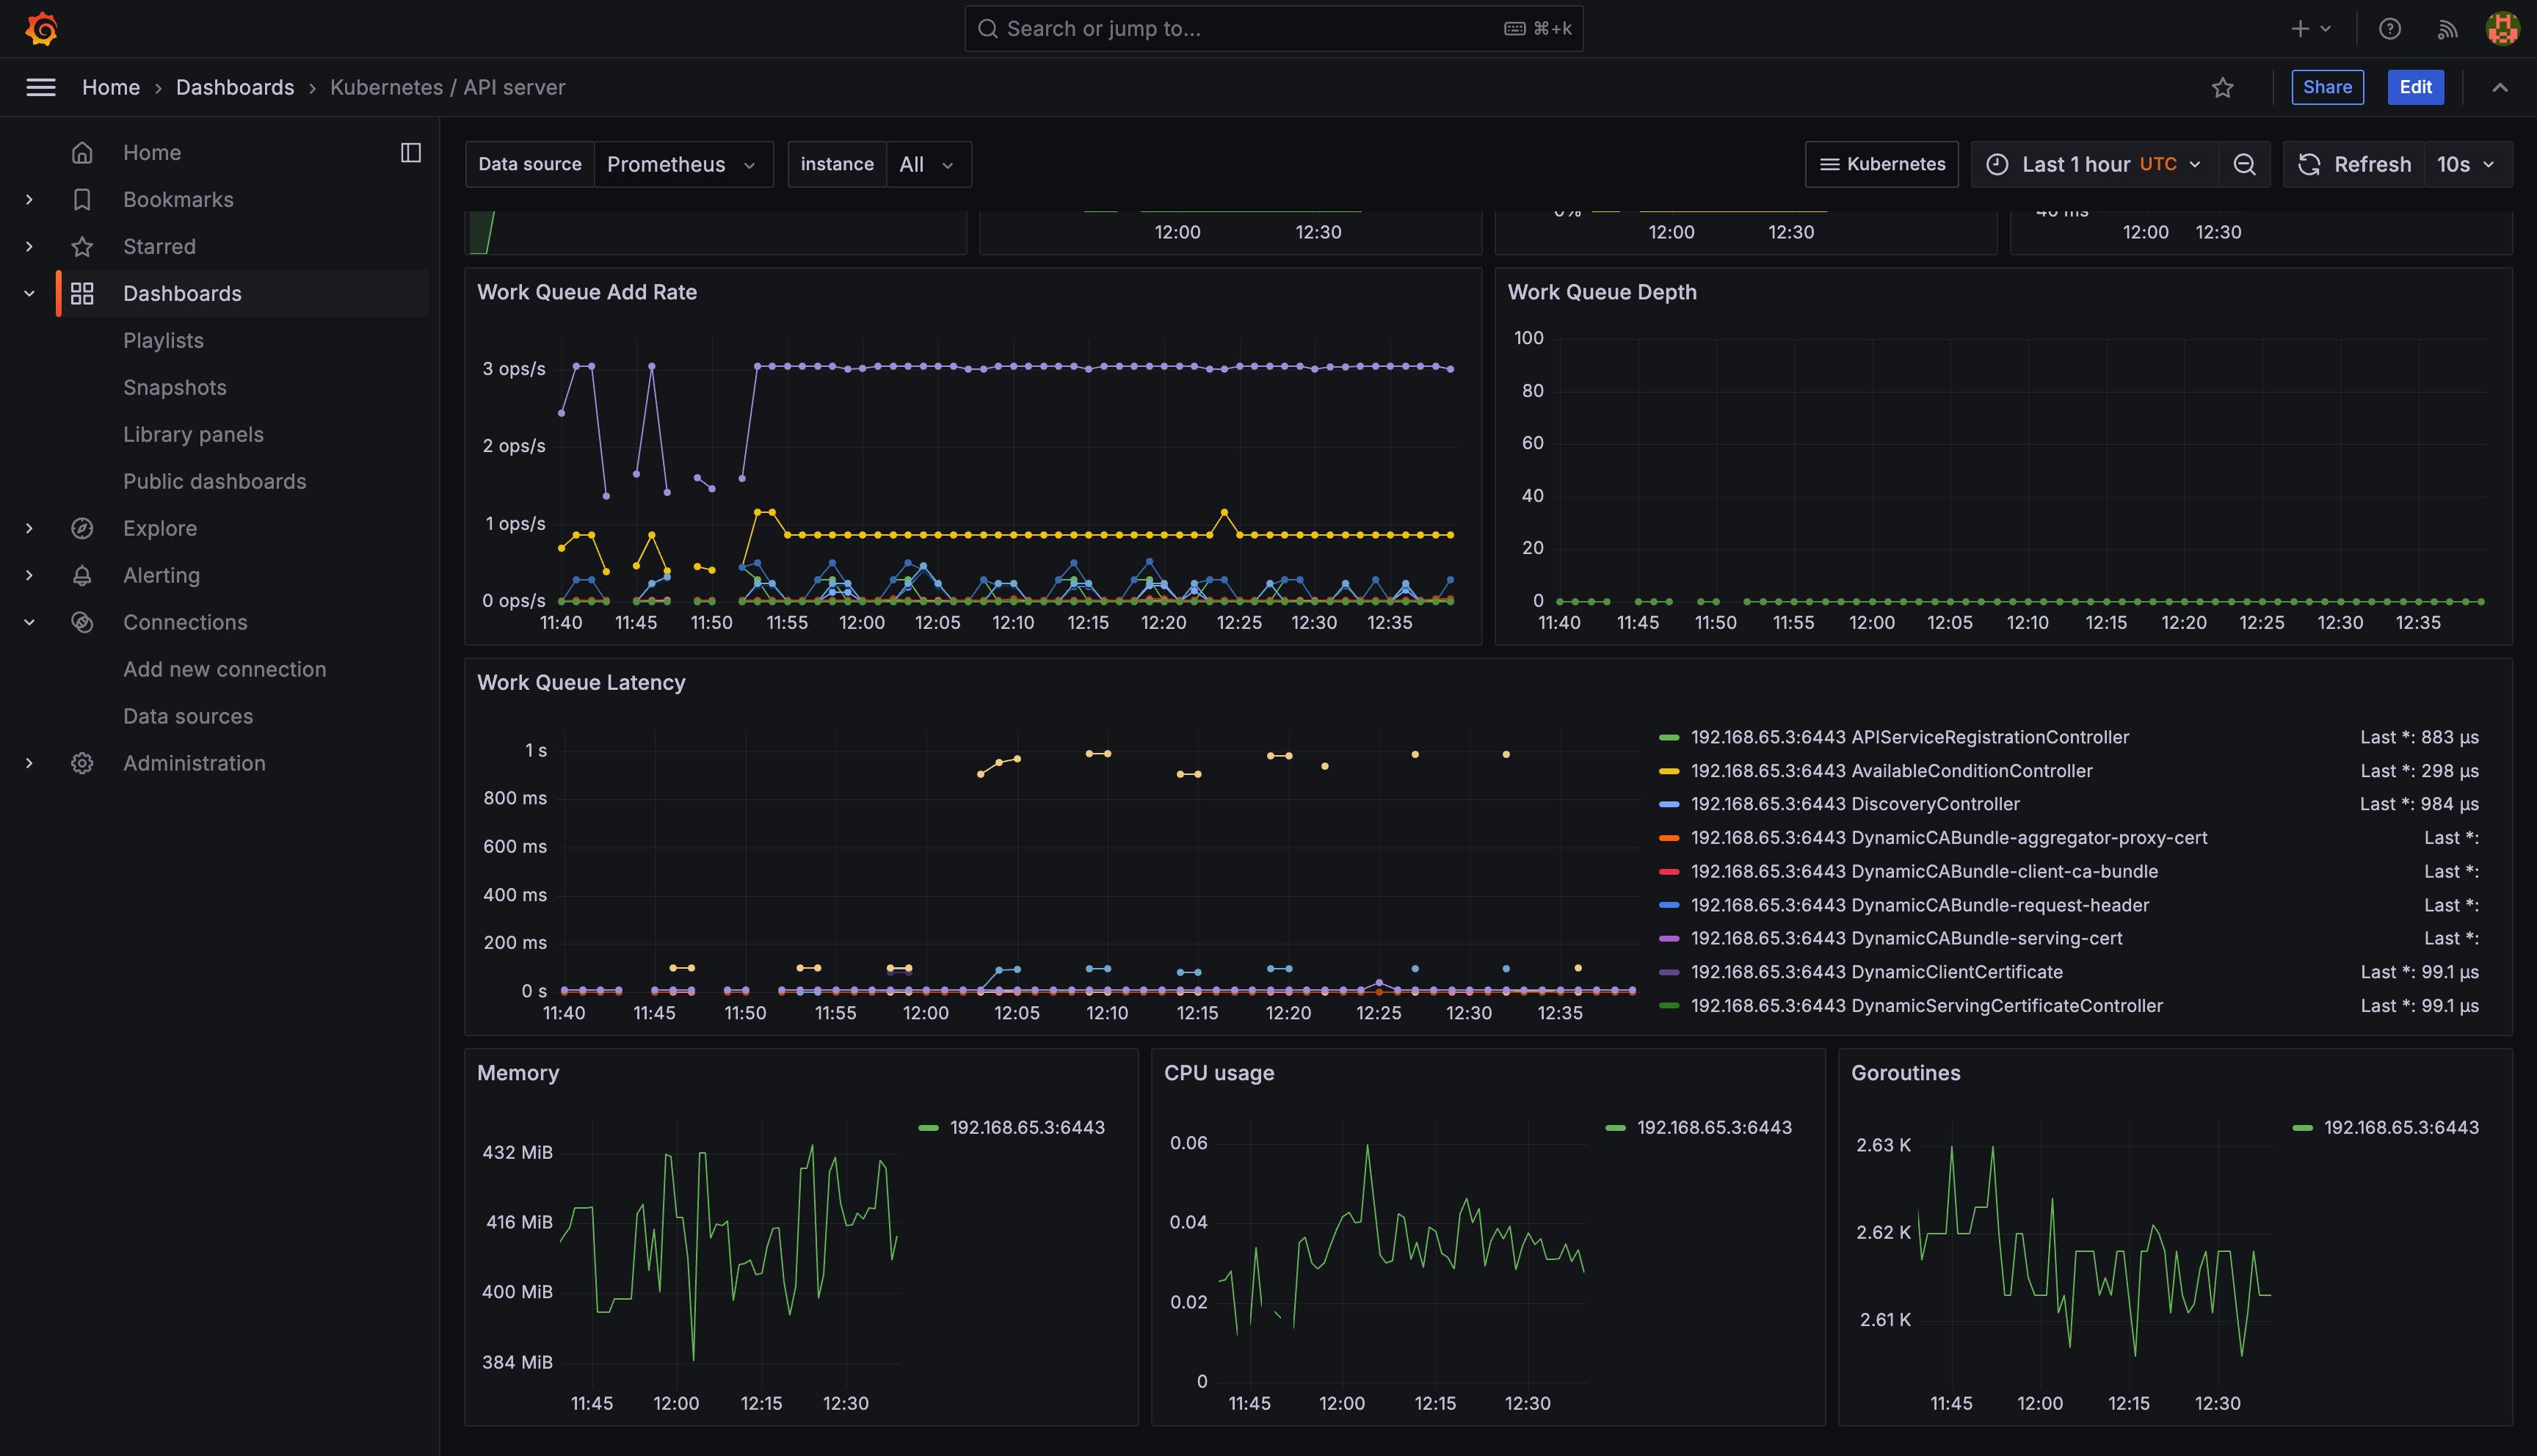This screenshot has width=2537, height=1456.
Task: Toggle DiscoveryController legend series
Action: point(1854,804)
